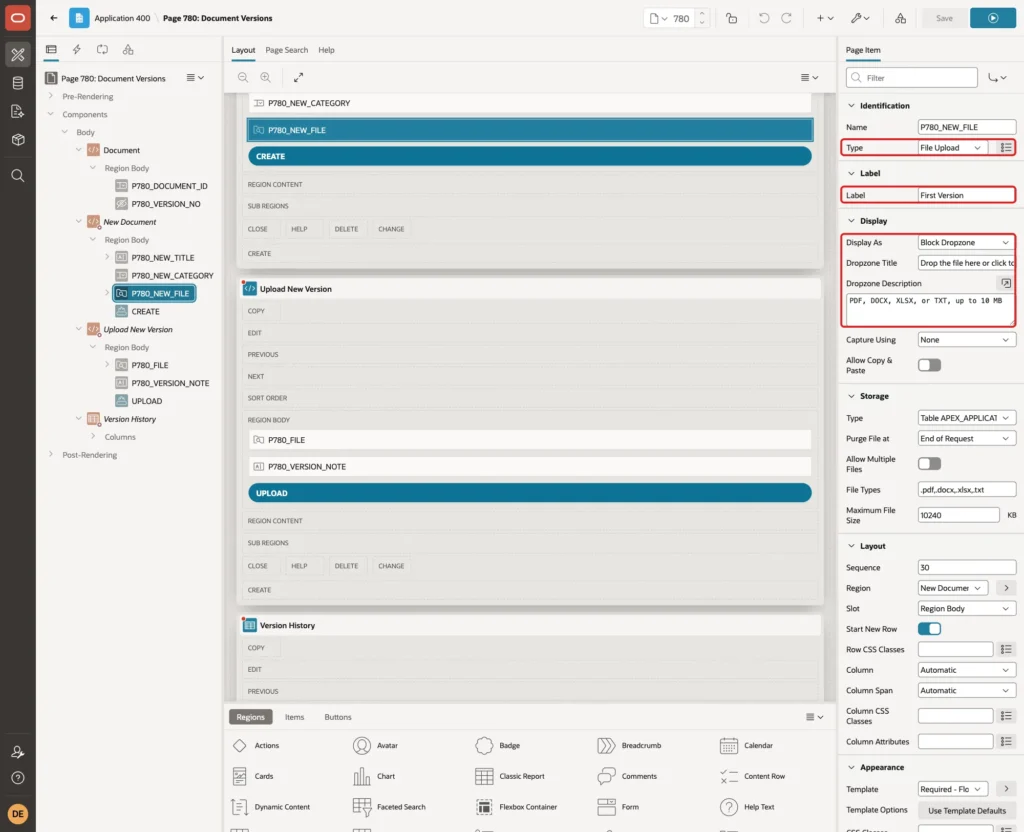The height and width of the screenshot is (832, 1024).
Task: Expand the Pre-Rendering tree node
Action: [x=51, y=96]
